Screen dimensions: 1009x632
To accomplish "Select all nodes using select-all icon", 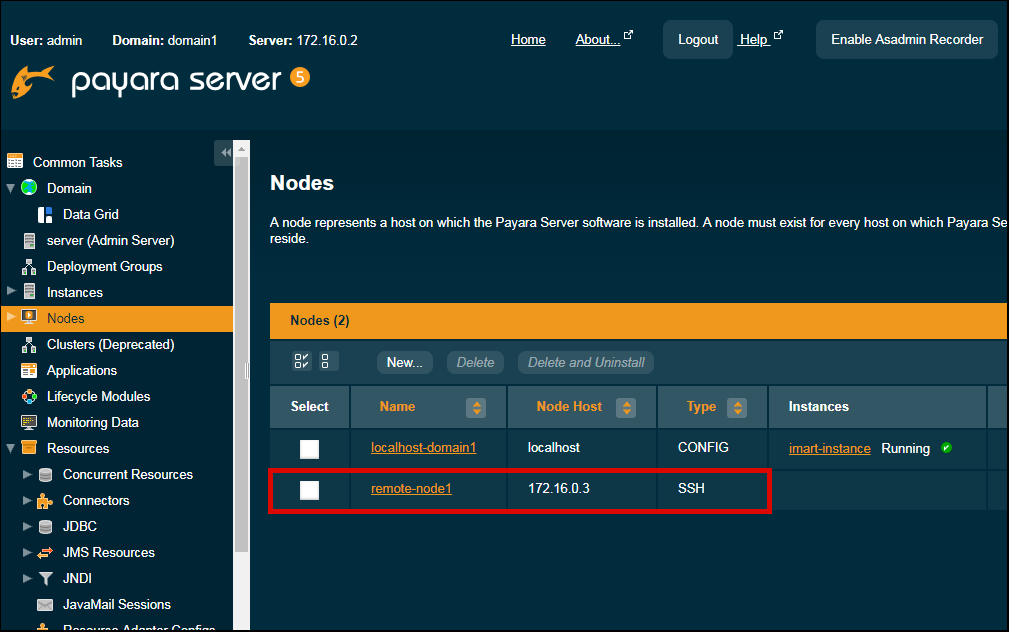I will [301, 361].
